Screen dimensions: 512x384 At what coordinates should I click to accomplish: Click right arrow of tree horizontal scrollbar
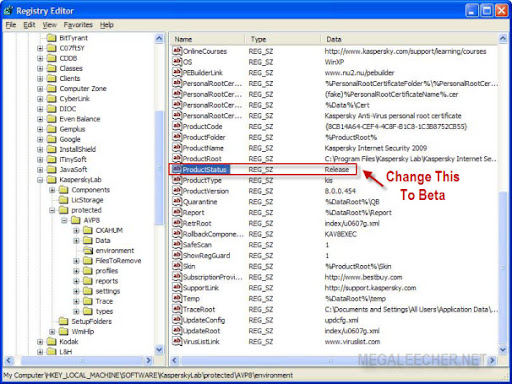[149, 360]
